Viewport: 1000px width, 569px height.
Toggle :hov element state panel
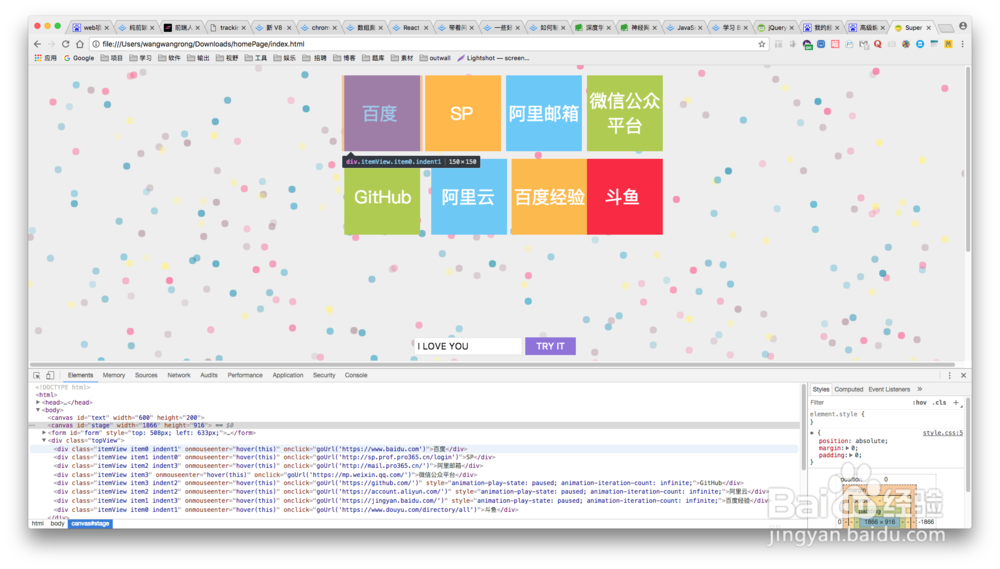click(919, 403)
